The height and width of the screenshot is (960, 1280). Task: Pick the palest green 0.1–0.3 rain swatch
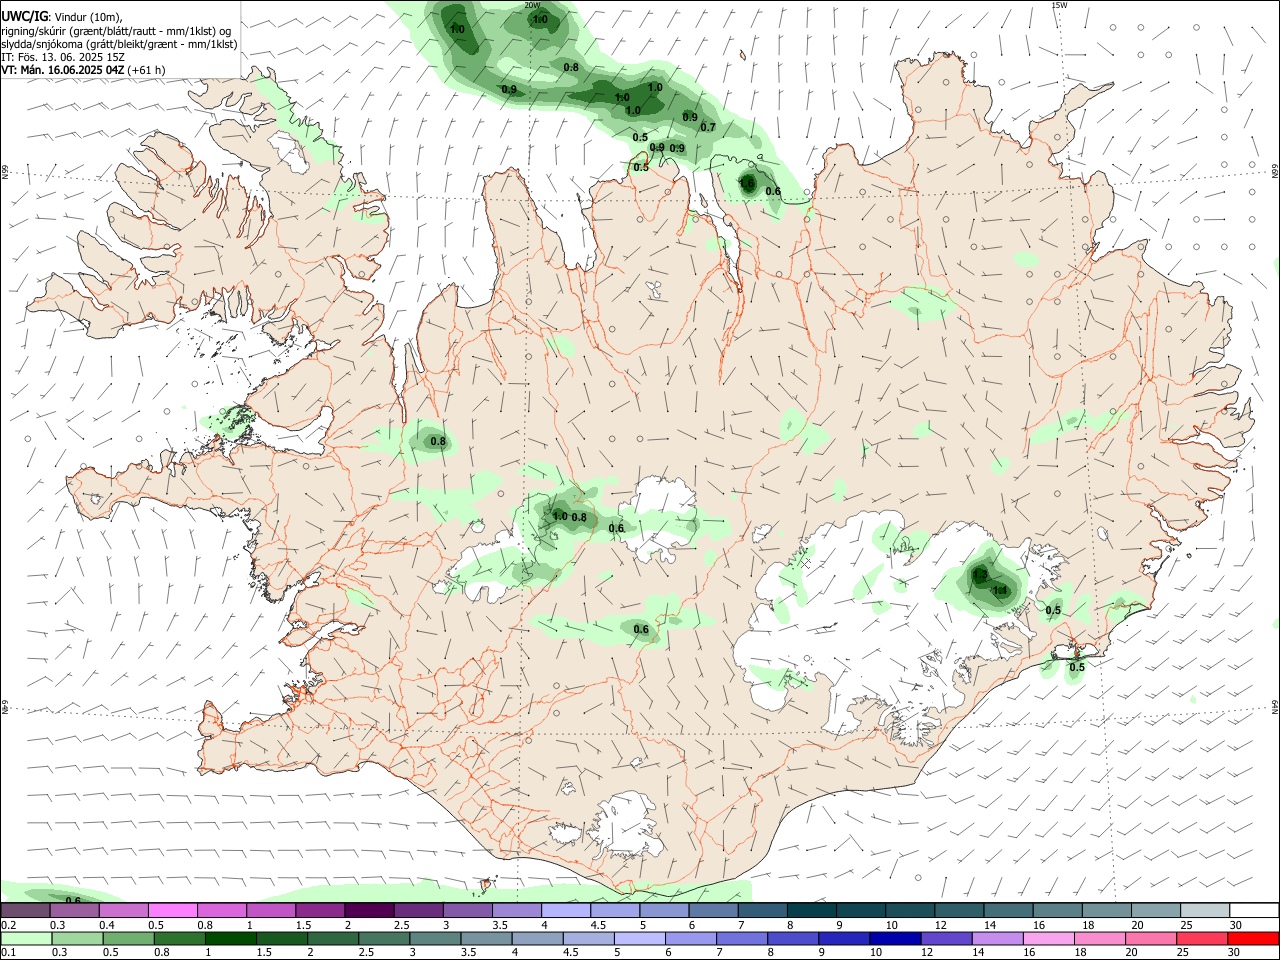26,939
